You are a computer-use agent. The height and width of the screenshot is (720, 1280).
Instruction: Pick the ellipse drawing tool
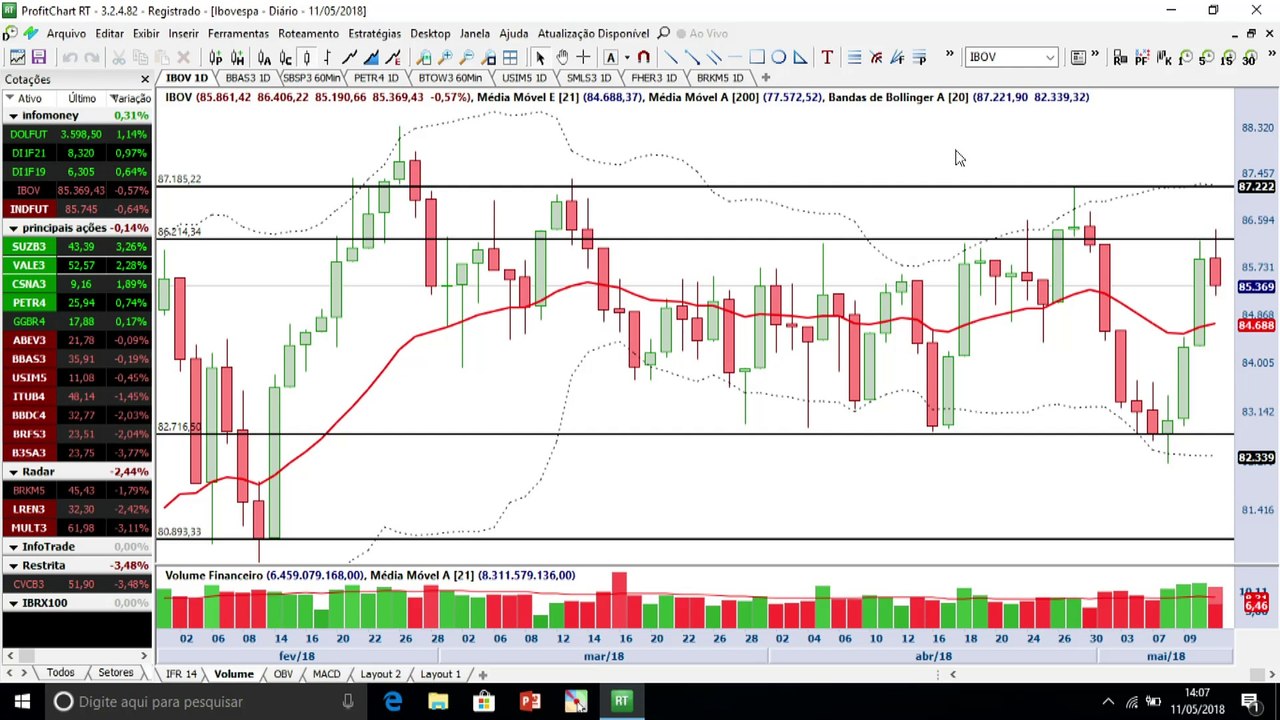pyautogui.click(x=779, y=57)
